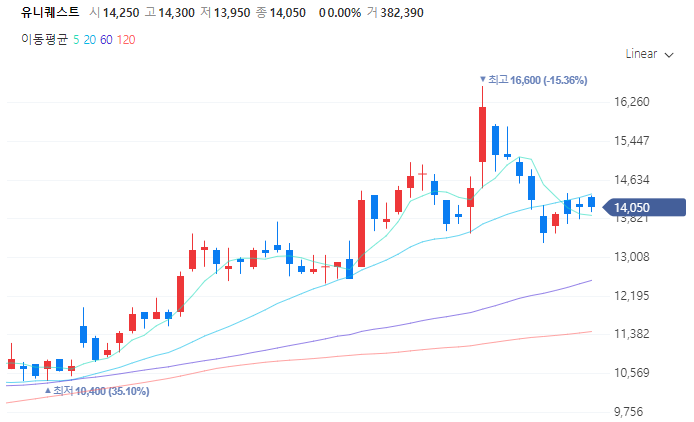Click the 9,756 axis label
694x422 pixels.
pyautogui.click(x=628, y=412)
